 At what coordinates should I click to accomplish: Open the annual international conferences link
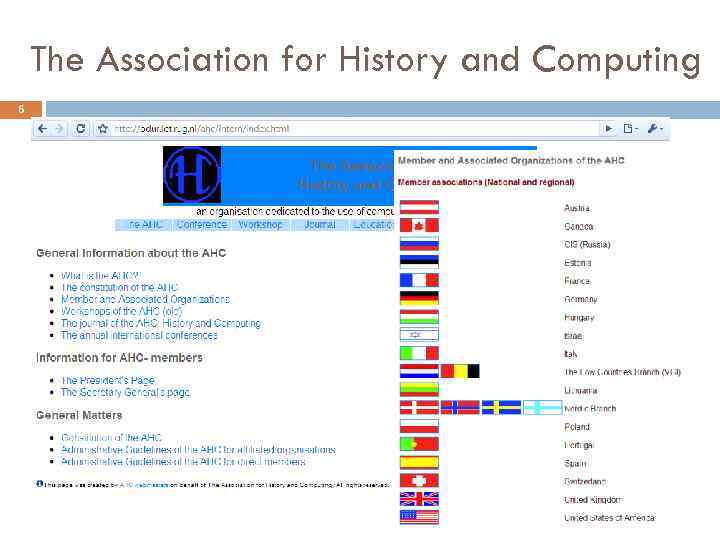139,335
